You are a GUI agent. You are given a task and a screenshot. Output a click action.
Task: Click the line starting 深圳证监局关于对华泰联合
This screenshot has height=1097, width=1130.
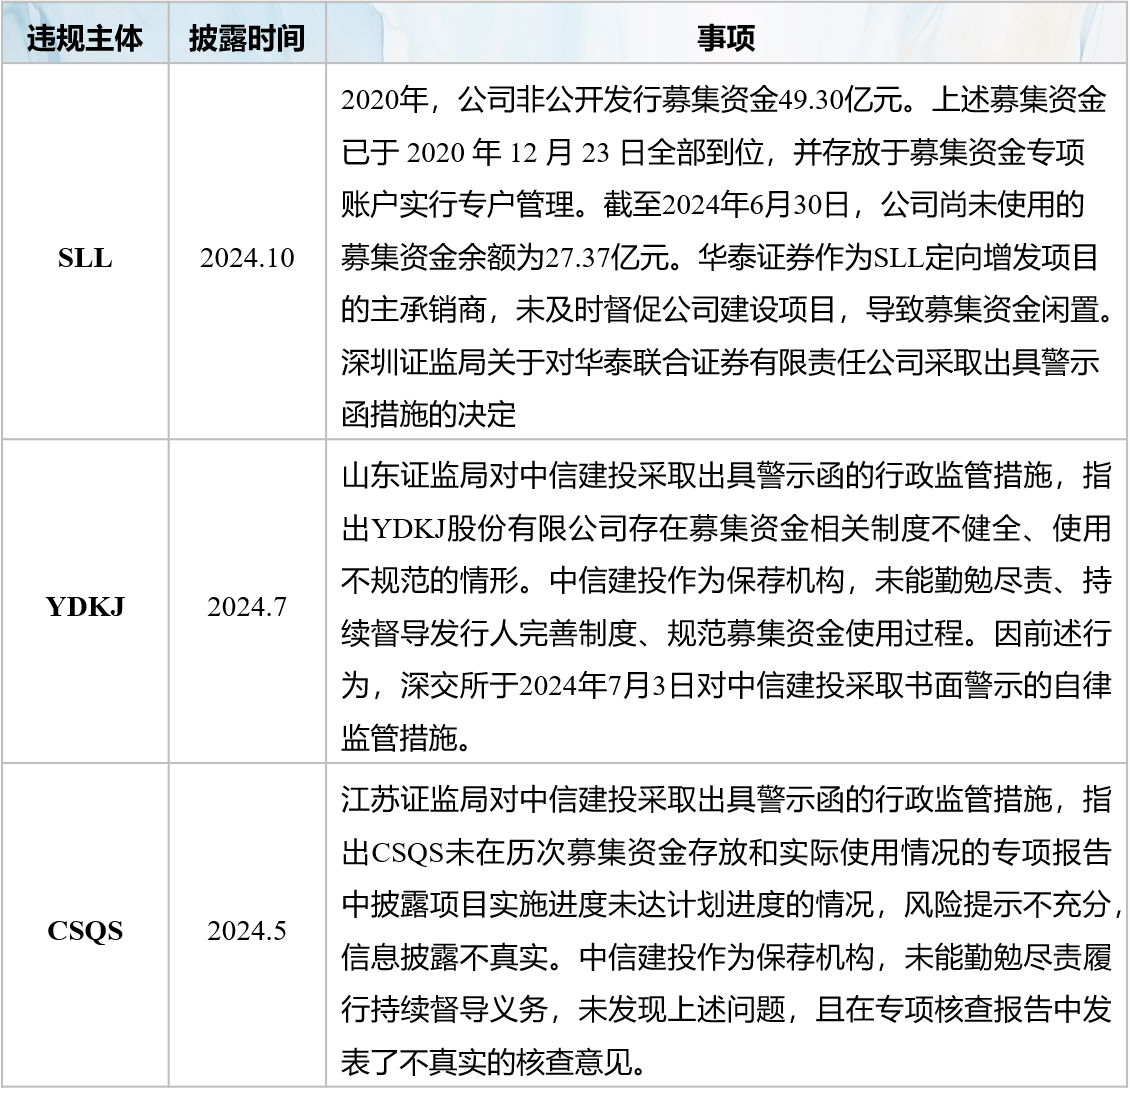720,363
